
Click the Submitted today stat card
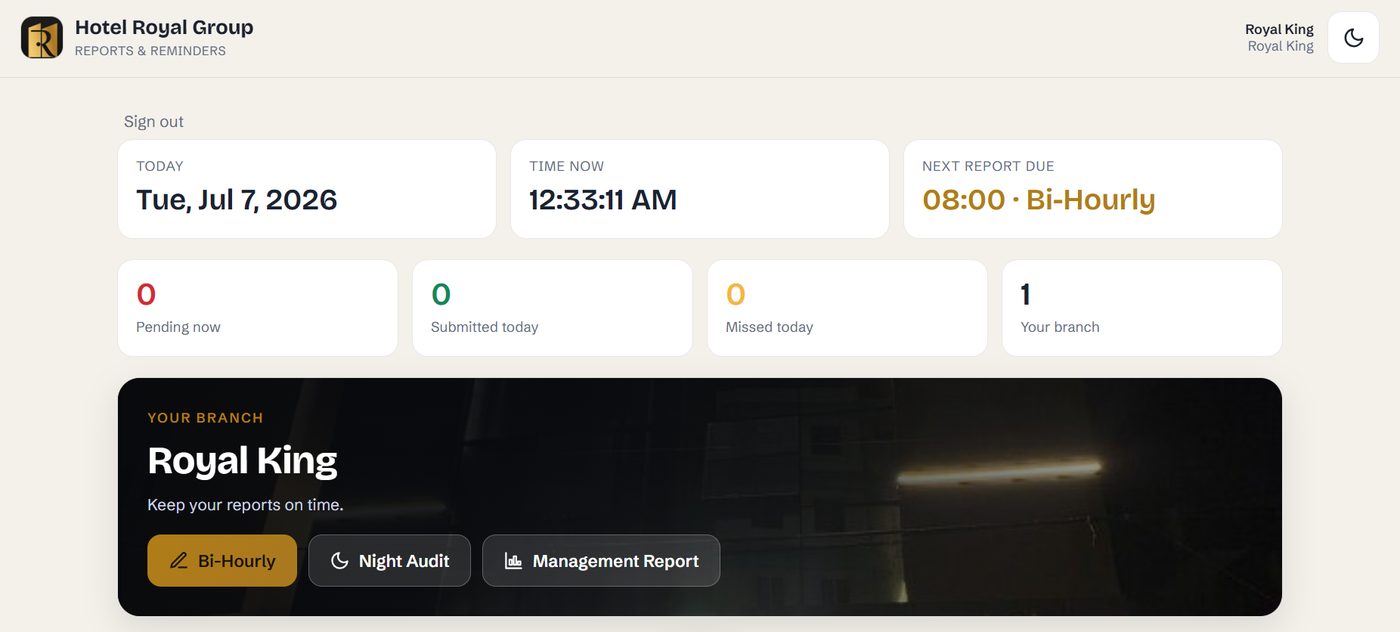[552, 308]
